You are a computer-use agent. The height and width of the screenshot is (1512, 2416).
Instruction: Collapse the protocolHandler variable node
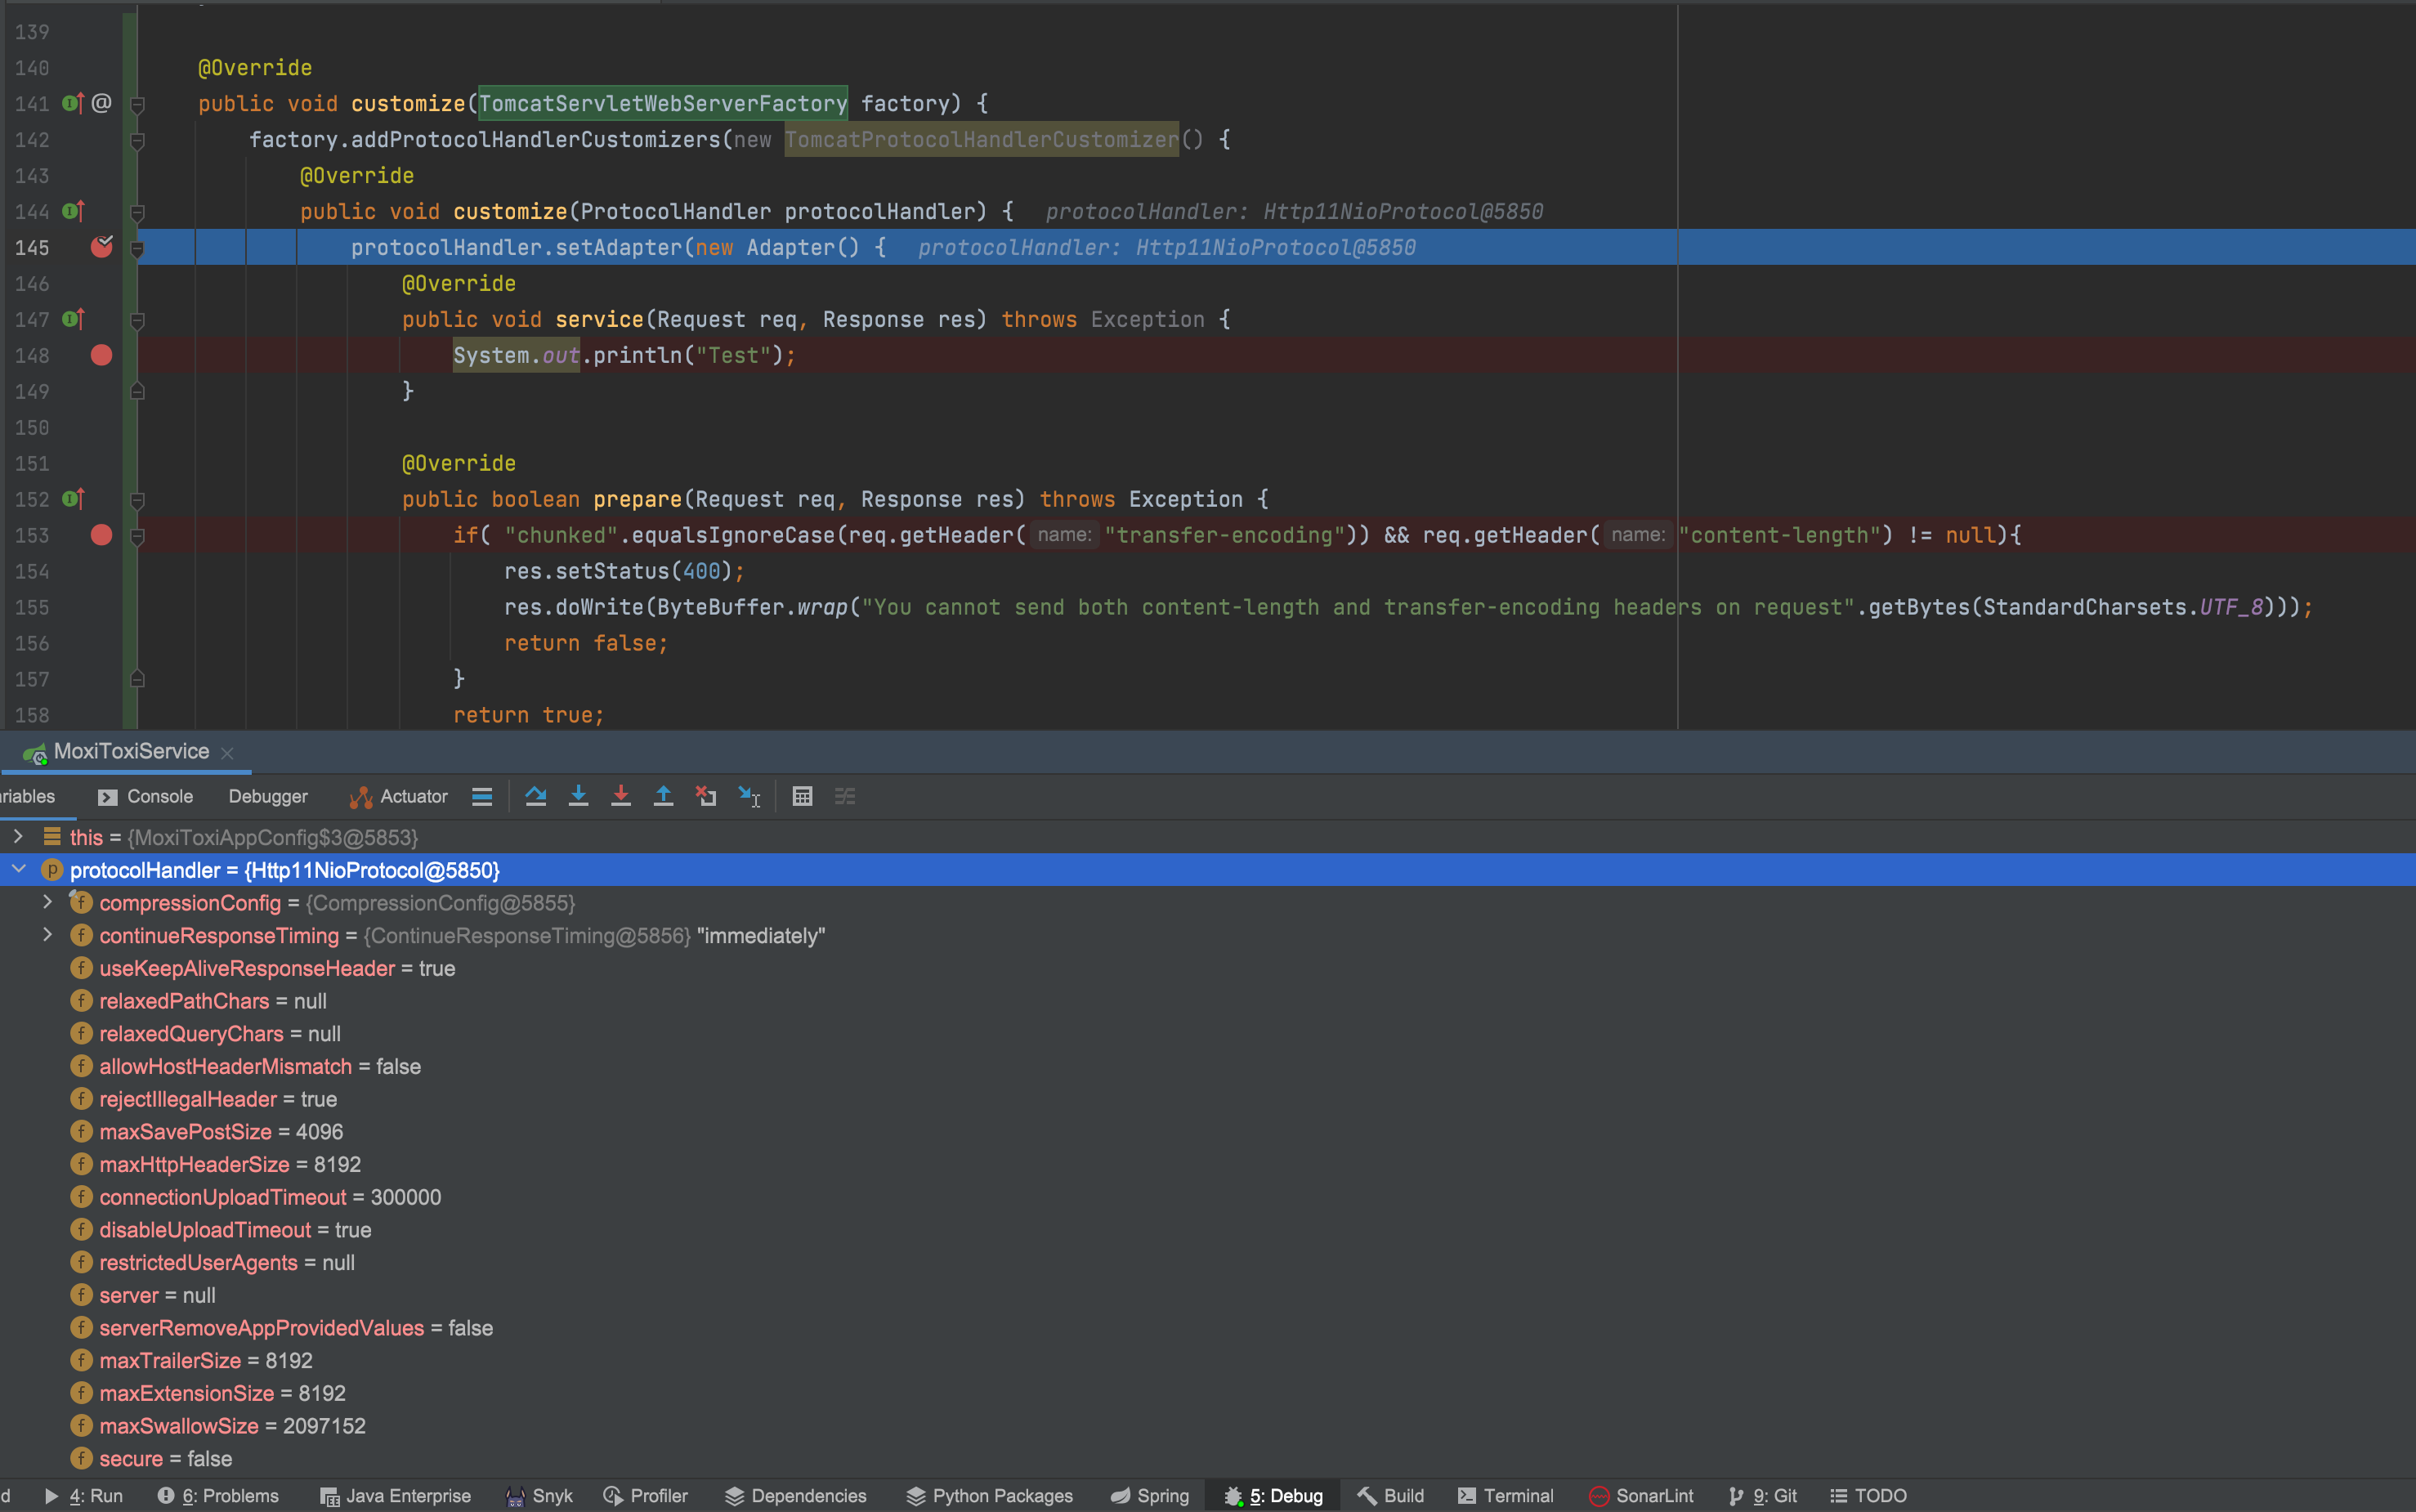18,870
